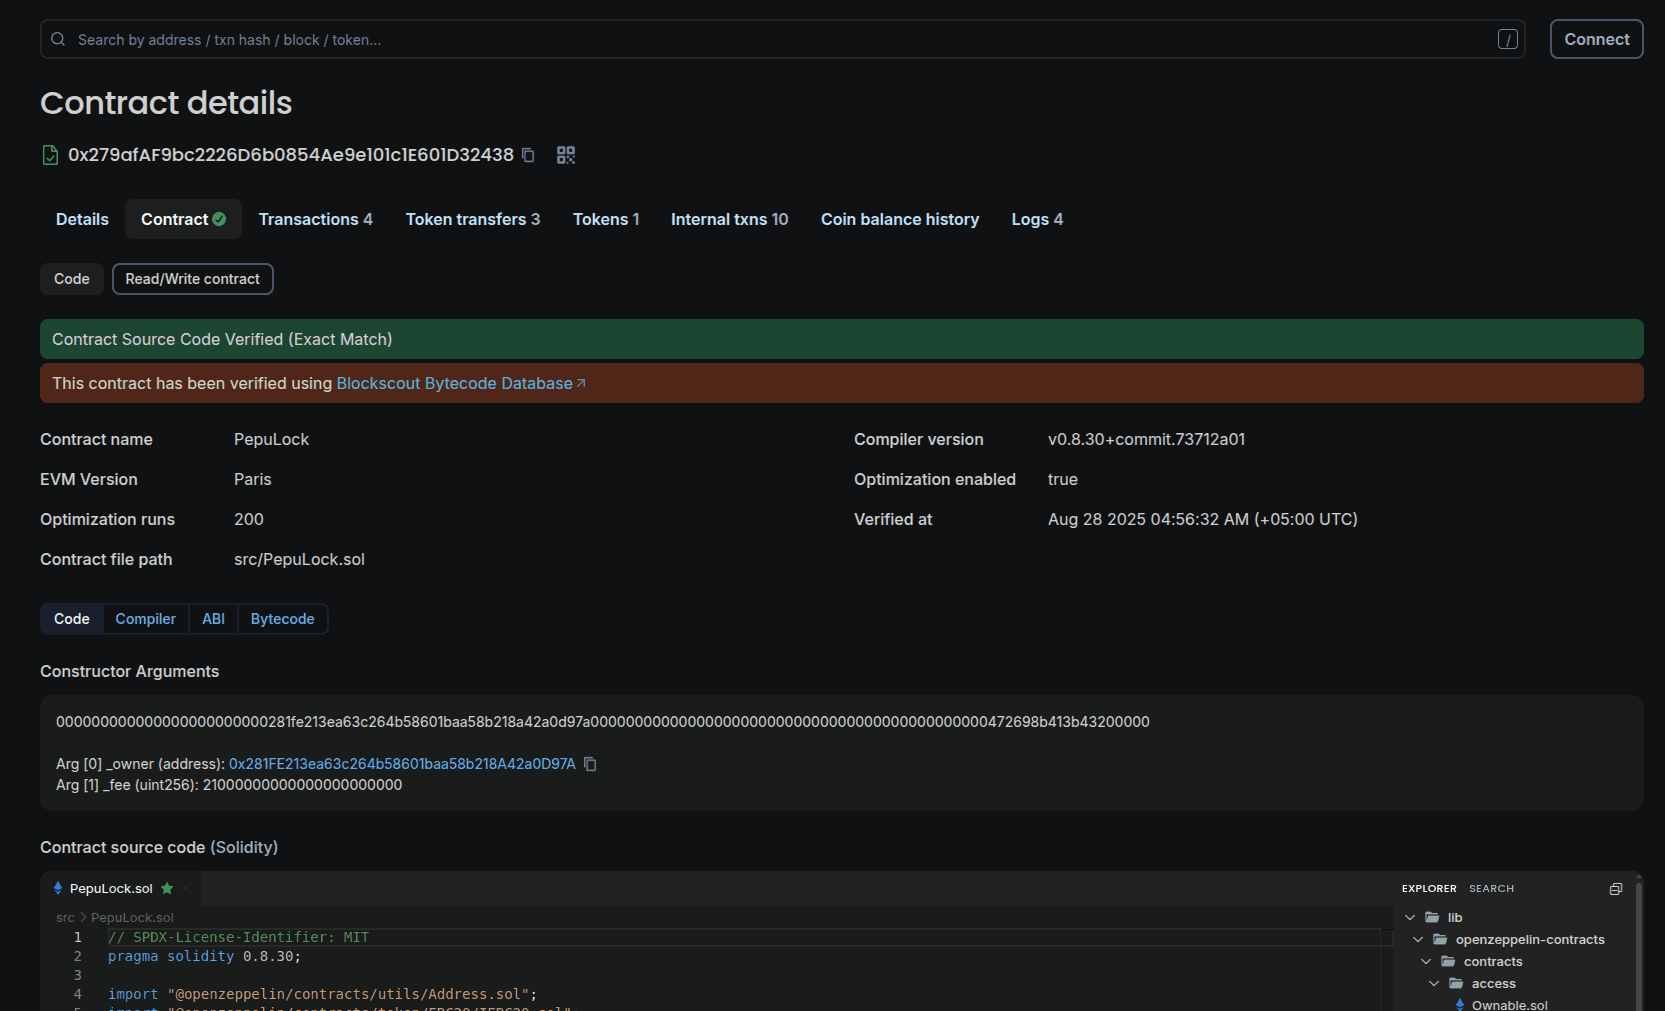This screenshot has height=1011, width=1665.
Task: Switch to the Read/Write contract toggle
Action: tap(192, 279)
